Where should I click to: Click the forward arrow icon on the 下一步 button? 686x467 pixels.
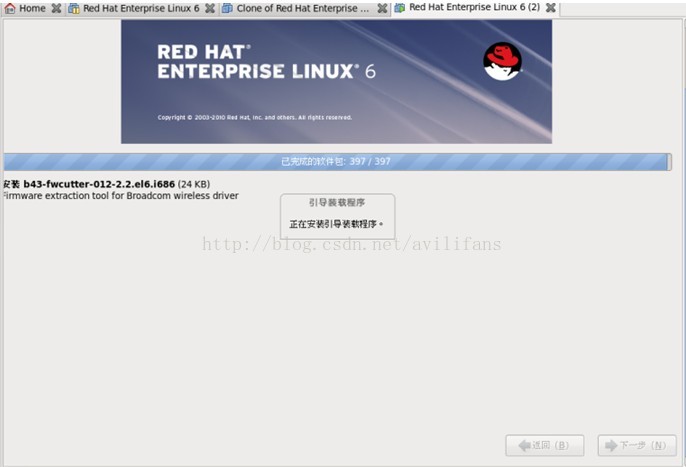611,446
